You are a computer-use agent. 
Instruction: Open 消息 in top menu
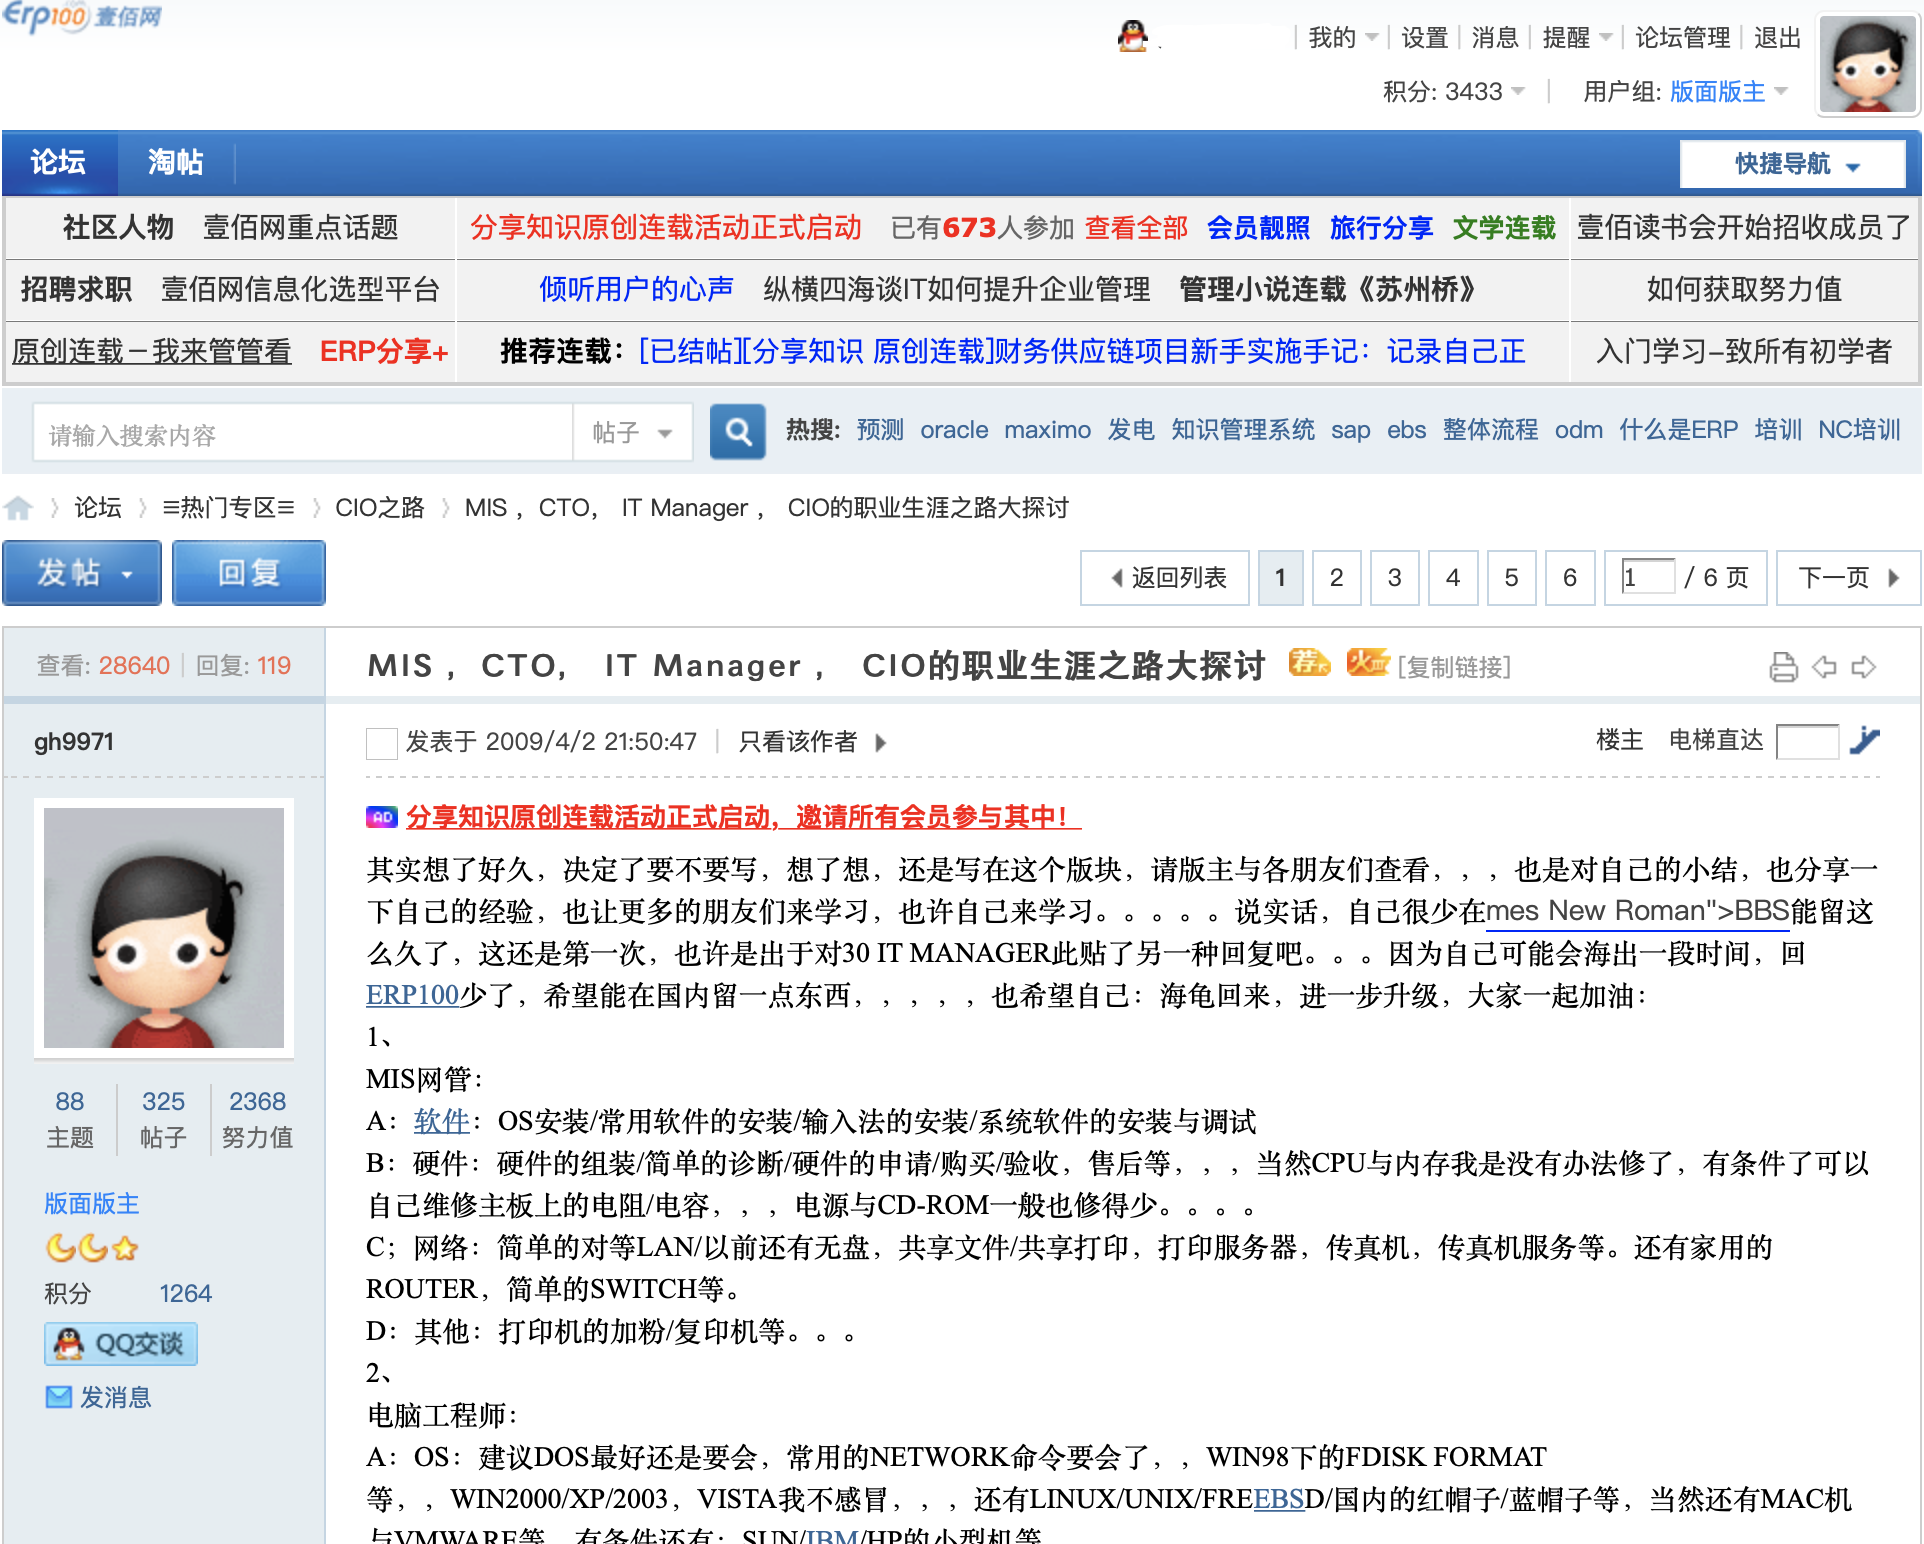(x=1495, y=38)
